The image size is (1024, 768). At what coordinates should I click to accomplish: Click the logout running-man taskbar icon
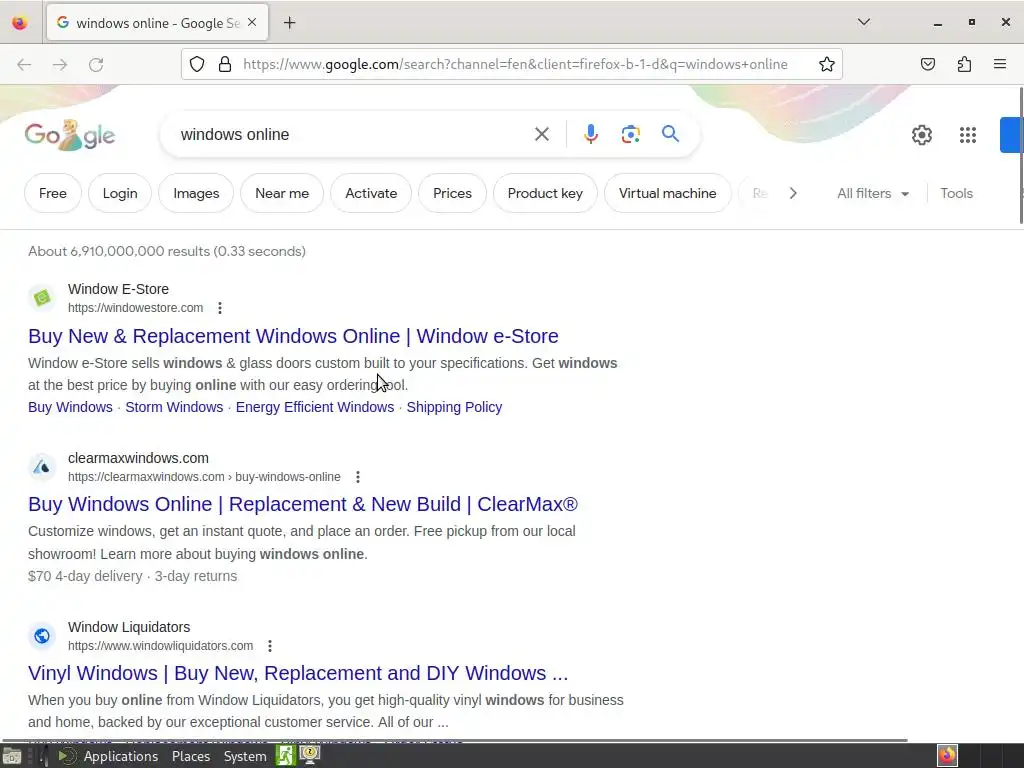click(x=285, y=756)
